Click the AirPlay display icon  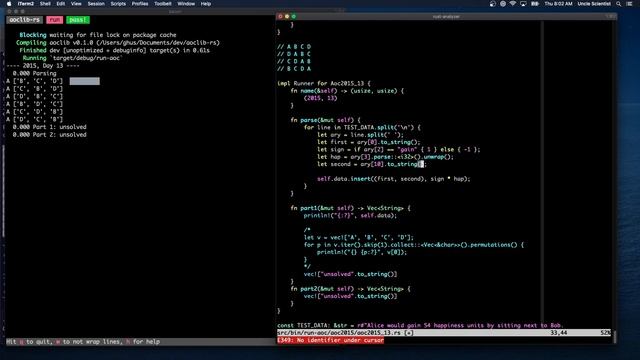(x=523, y=4)
